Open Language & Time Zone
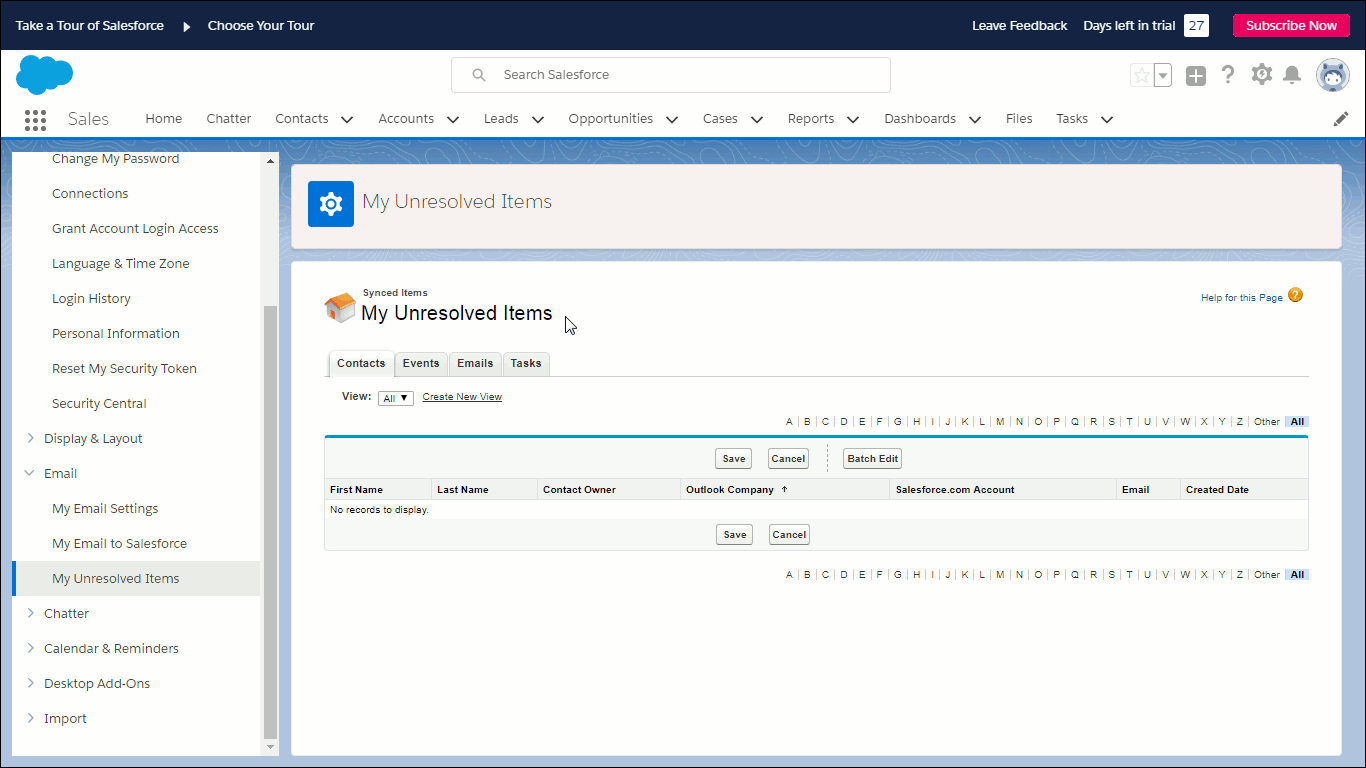 click(x=120, y=264)
